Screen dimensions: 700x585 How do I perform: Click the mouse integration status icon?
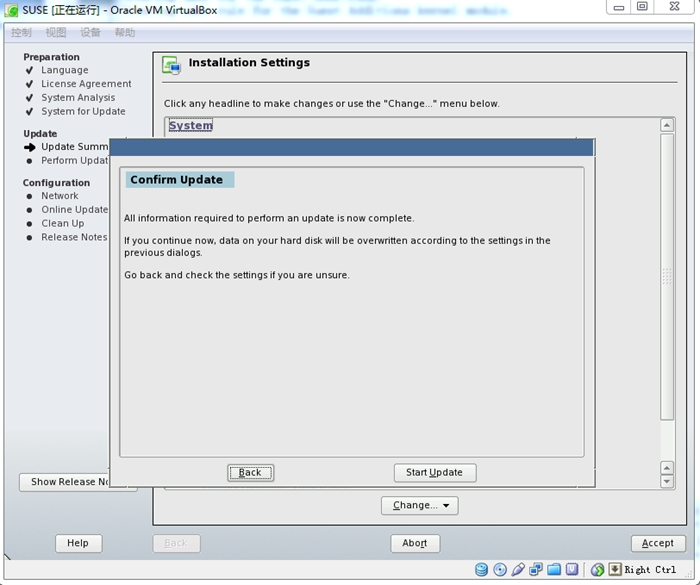click(x=597, y=569)
